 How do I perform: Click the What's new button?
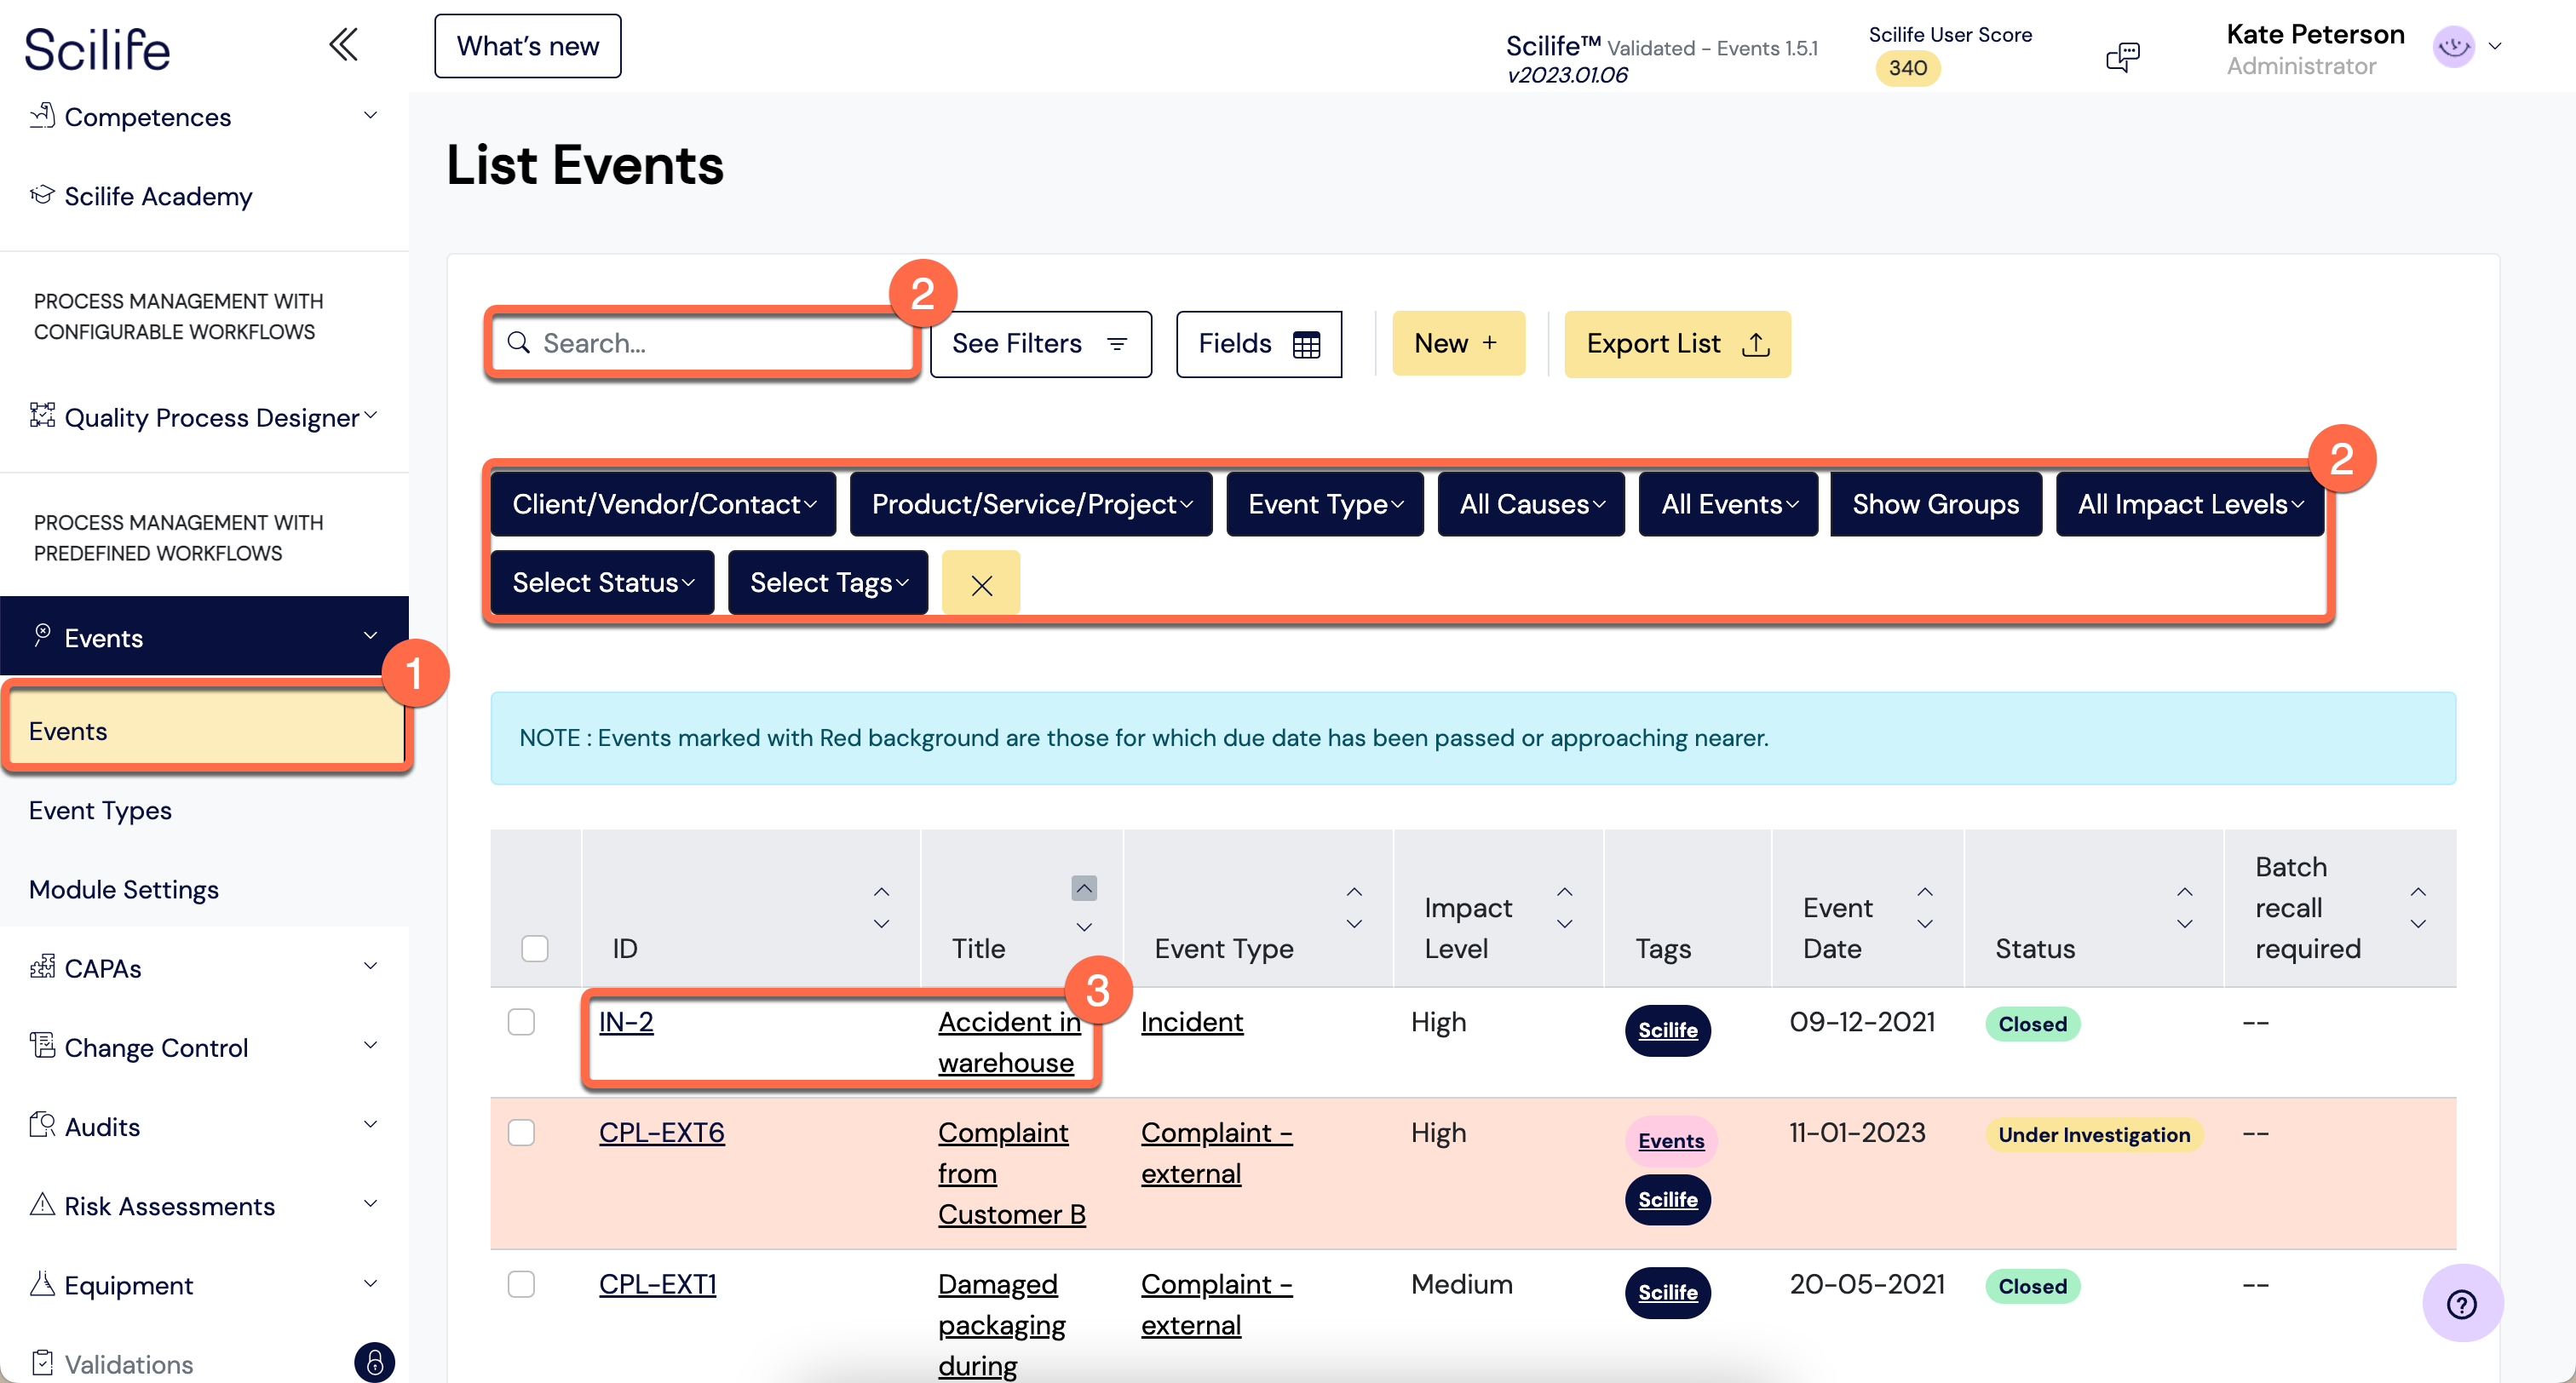(x=527, y=46)
